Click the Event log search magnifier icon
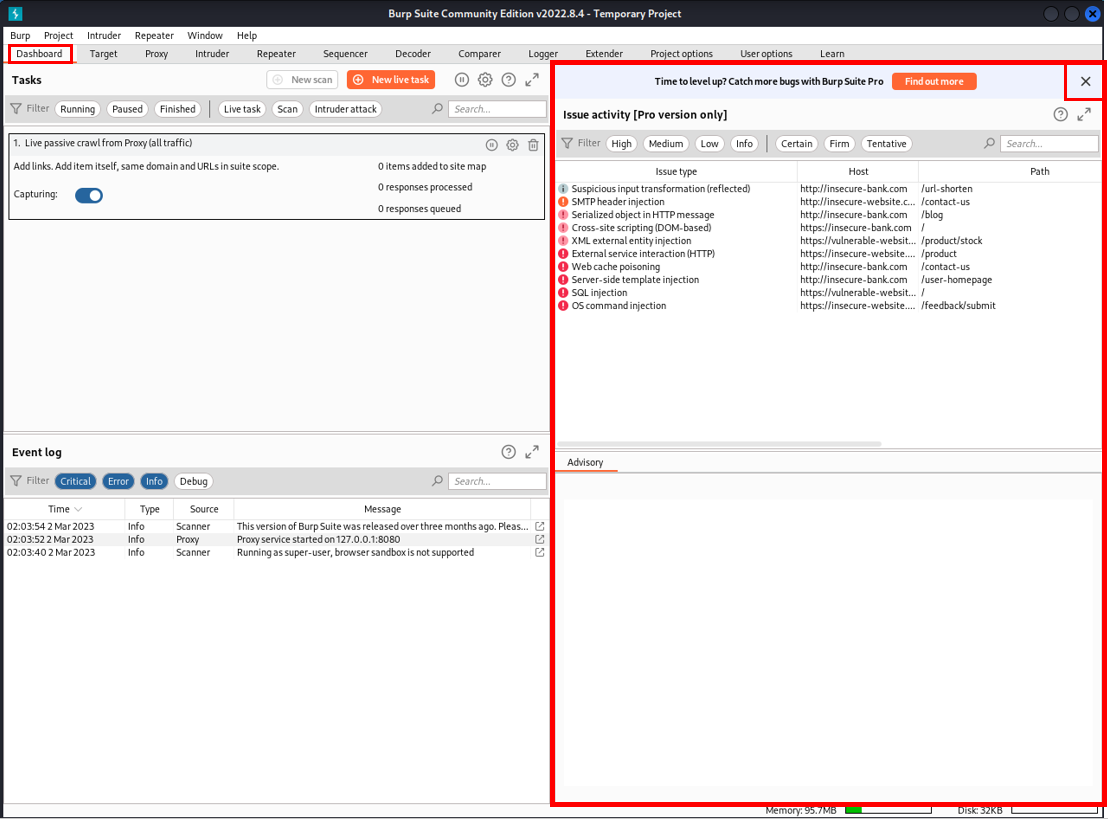 [x=437, y=481]
